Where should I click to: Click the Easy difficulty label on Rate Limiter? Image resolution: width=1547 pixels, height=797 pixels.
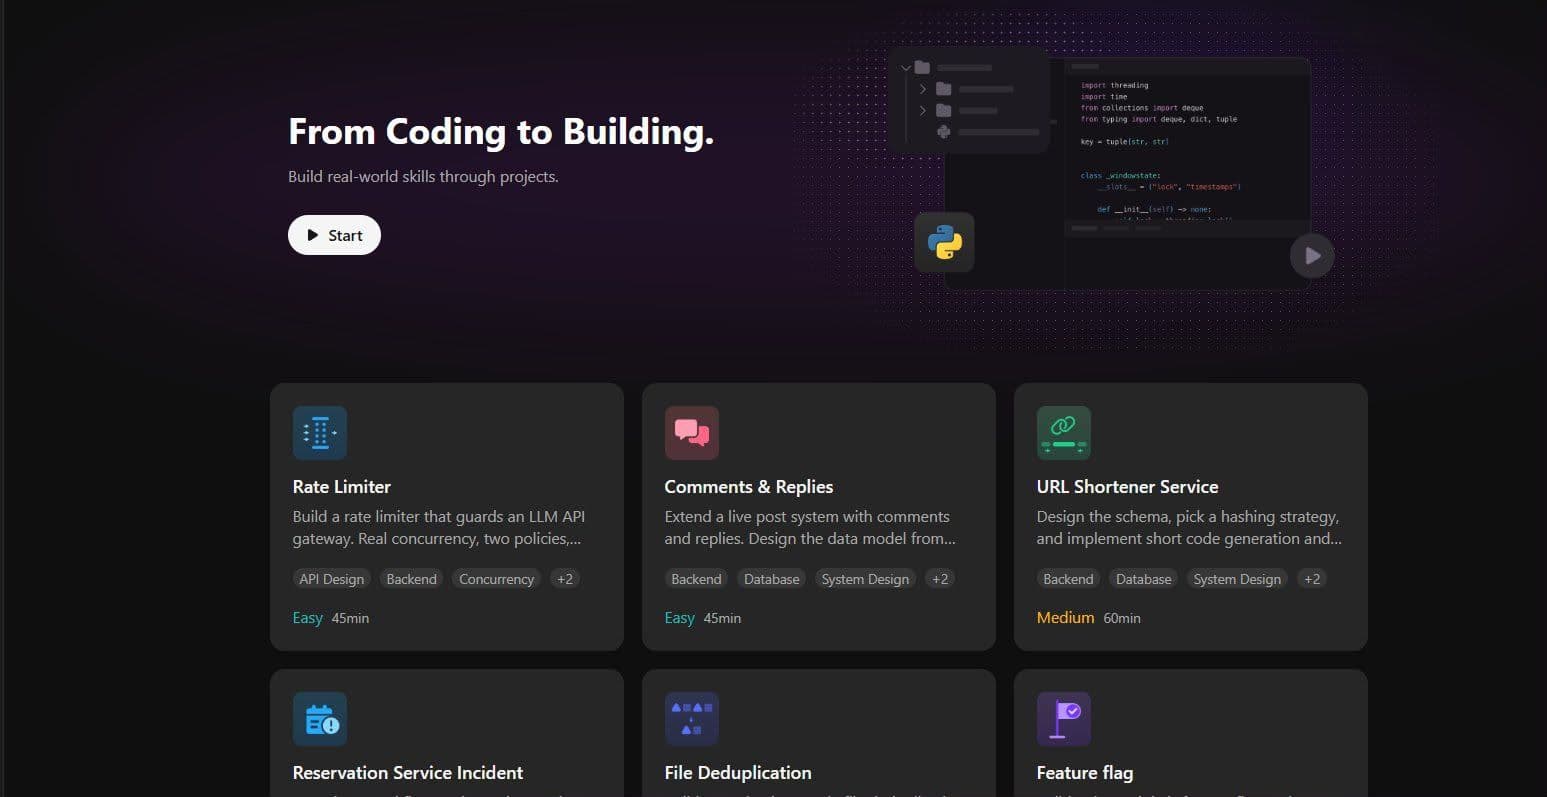click(308, 618)
